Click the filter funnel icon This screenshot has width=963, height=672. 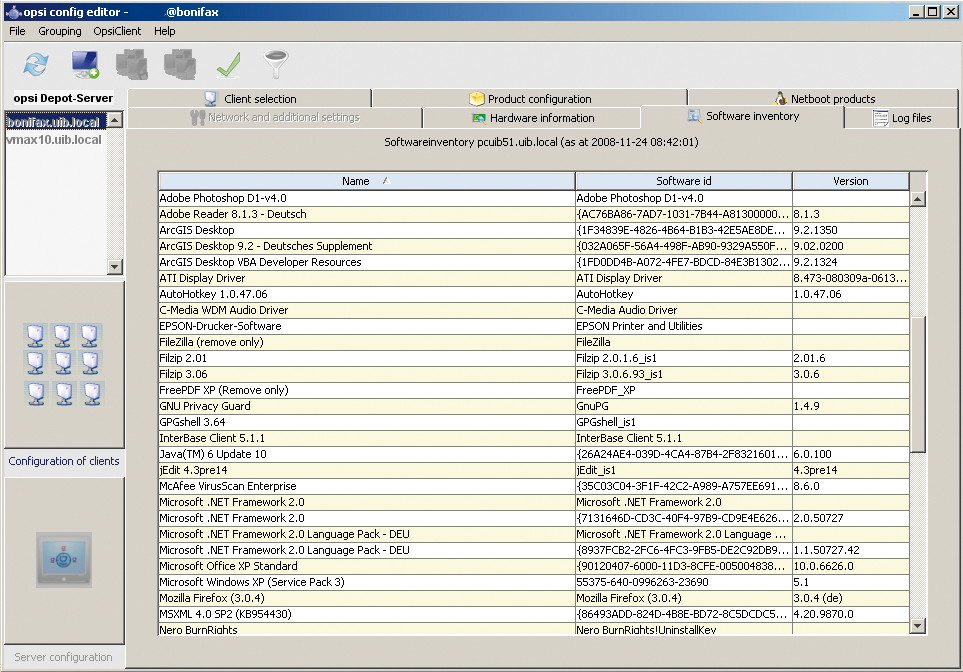[x=276, y=64]
